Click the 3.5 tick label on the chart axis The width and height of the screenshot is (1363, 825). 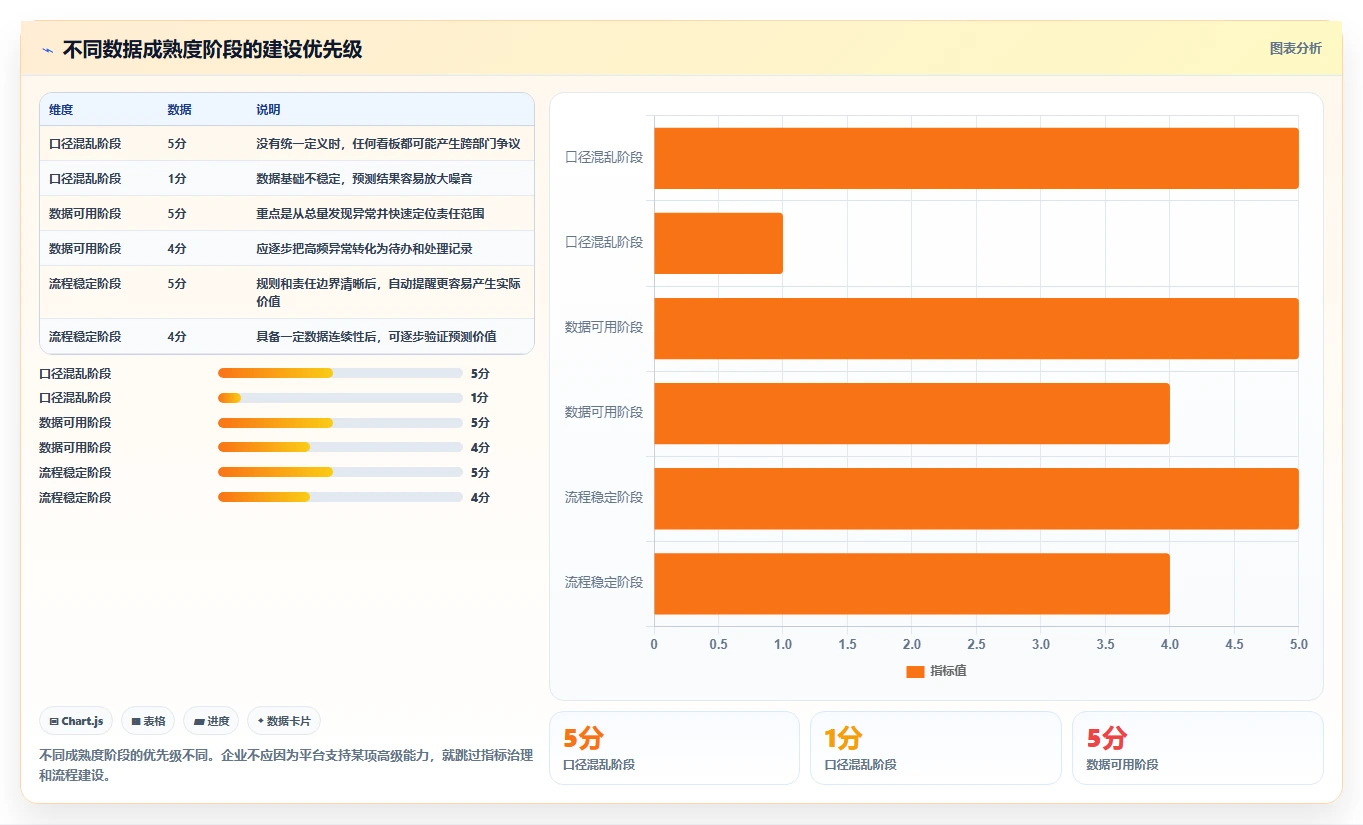click(1105, 645)
